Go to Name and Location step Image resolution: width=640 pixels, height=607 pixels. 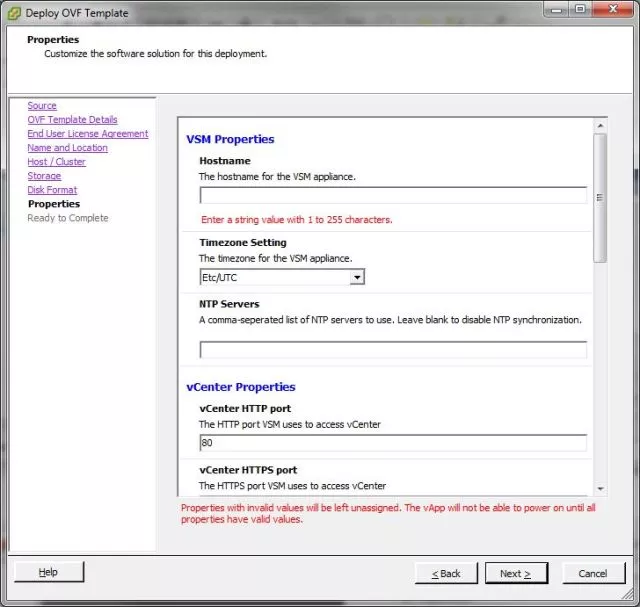[67, 148]
